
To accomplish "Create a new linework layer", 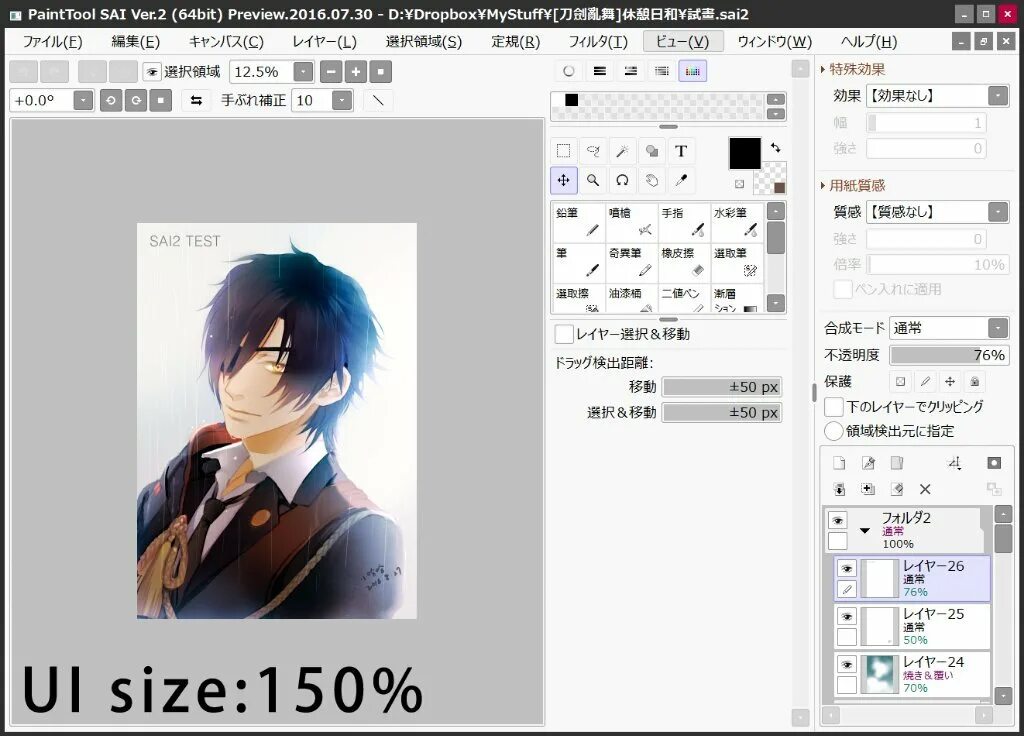I will point(868,463).
